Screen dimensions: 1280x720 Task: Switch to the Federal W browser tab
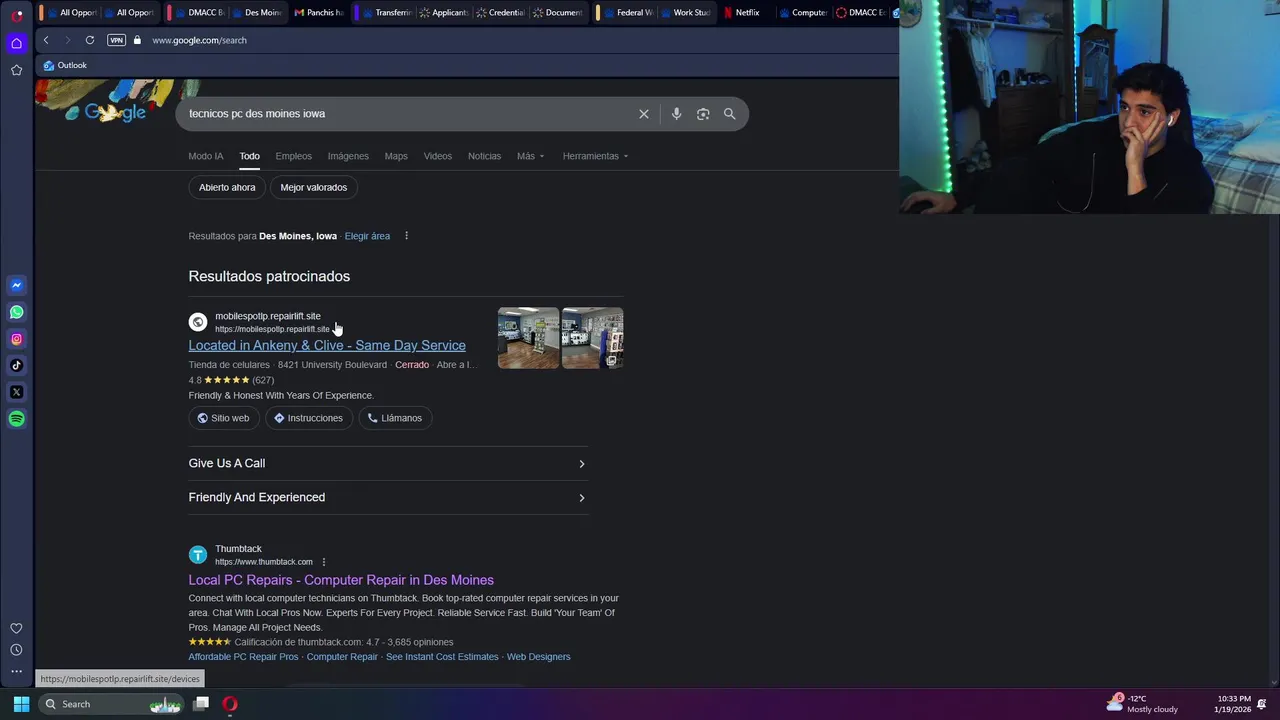pyautogui.click(x=628, y=13)
